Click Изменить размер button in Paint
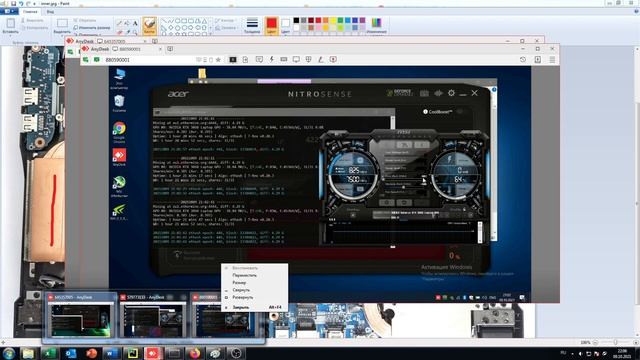 point(91,27)
